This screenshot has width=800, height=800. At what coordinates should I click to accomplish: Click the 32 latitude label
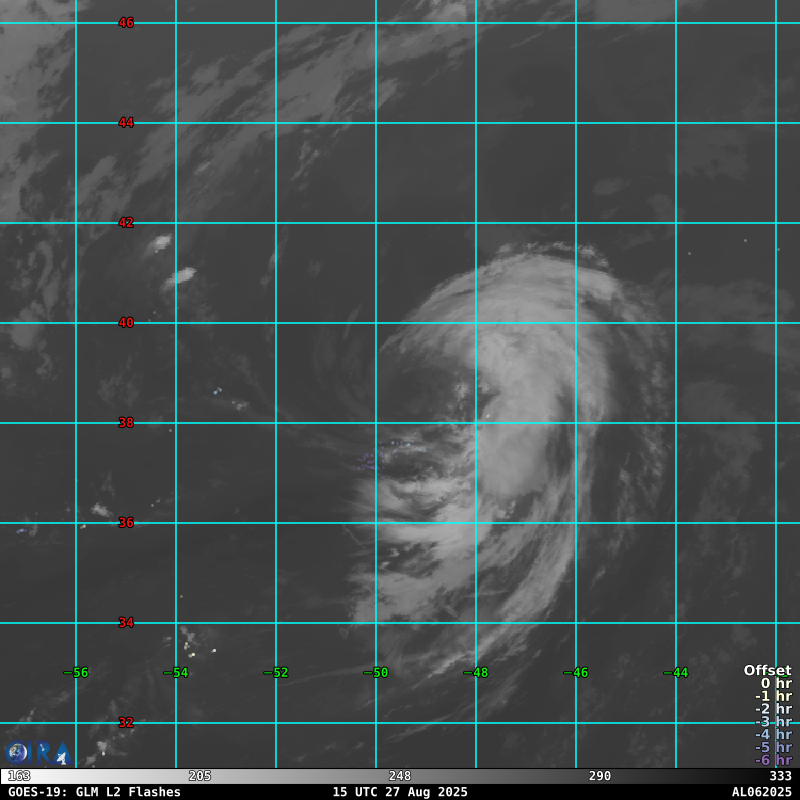126,722
